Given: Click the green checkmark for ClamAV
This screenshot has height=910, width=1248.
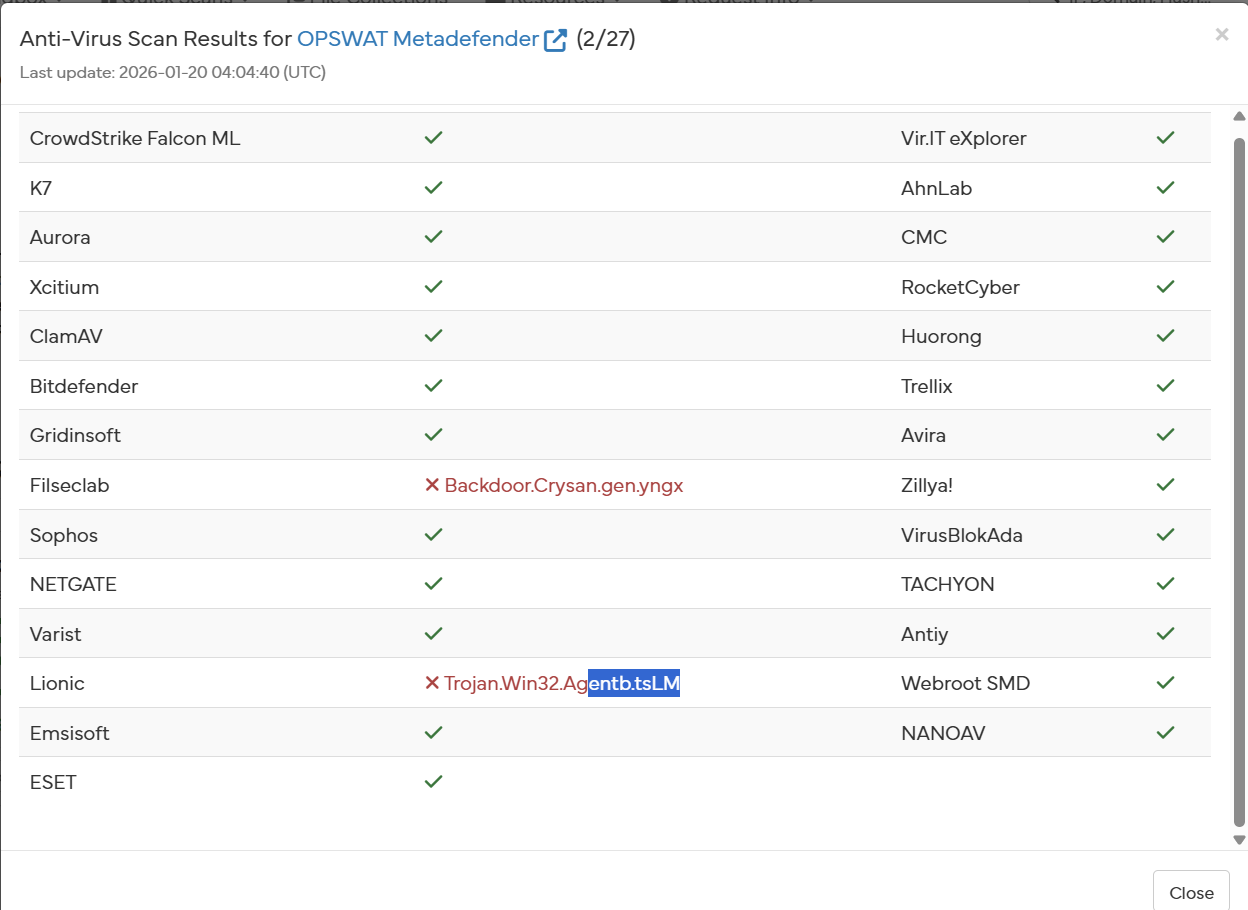Looking at the screenshot, I should 433,336.
